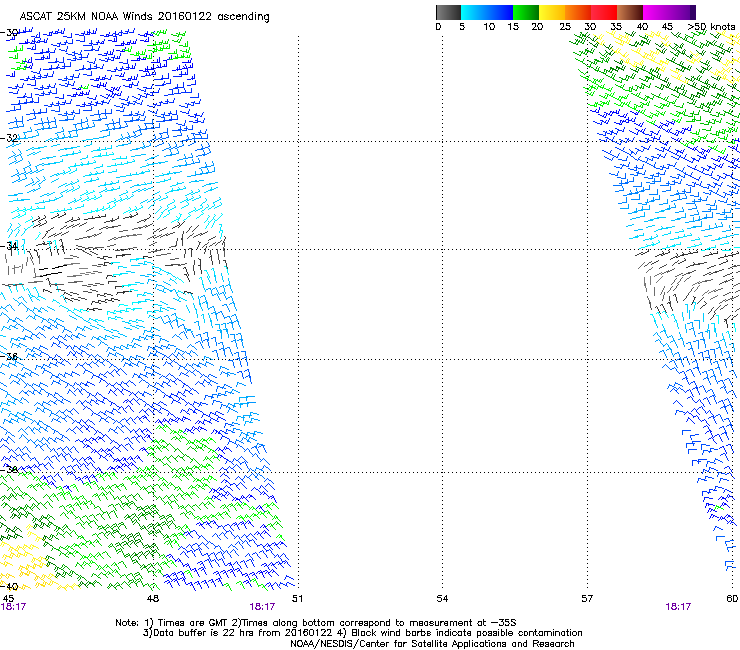Click the "-38" latitude axis label
Image resolution: width=740 pixels, height=650 pixels.
click(9, 470)
